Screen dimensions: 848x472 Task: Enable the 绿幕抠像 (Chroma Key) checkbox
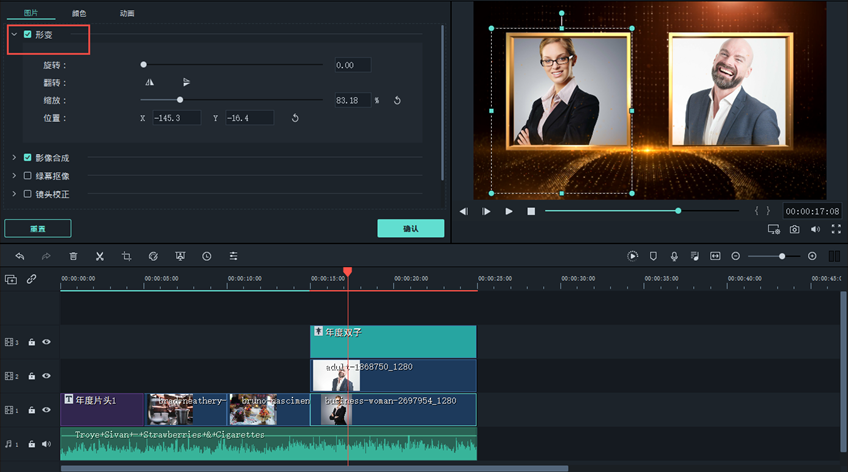[28, 176]
